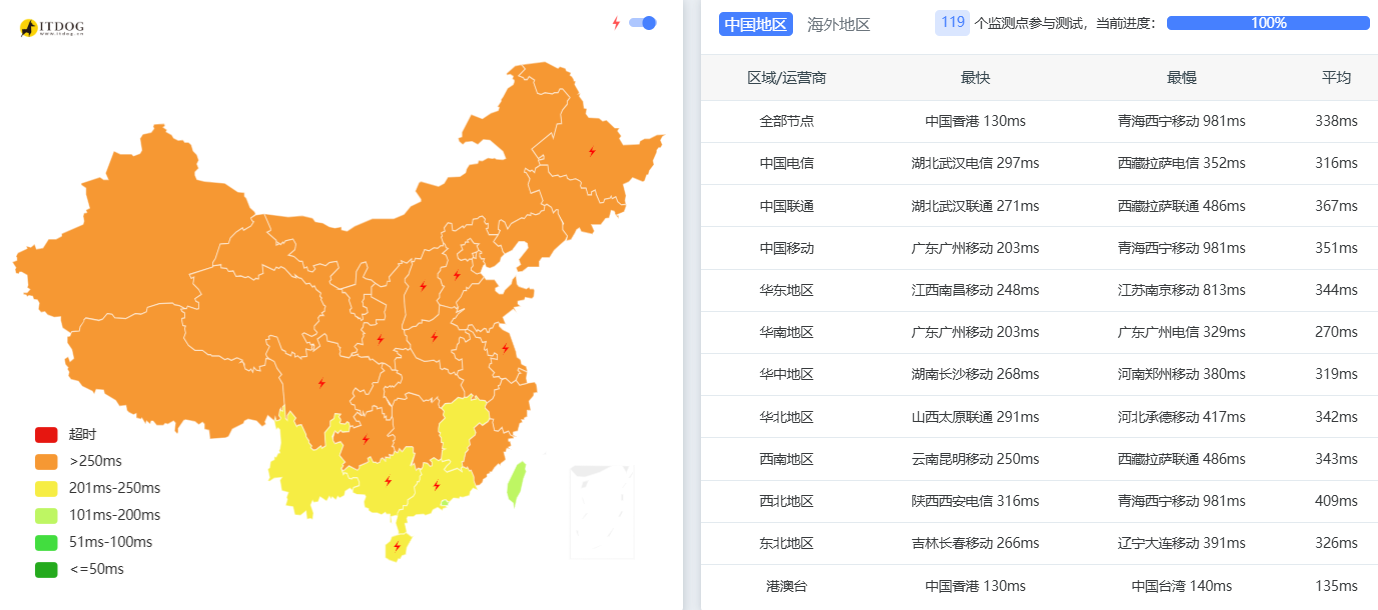Toggle the dark green <=50ms legend item
Screen dimensions: 1378x610
[x=46, y=570]
